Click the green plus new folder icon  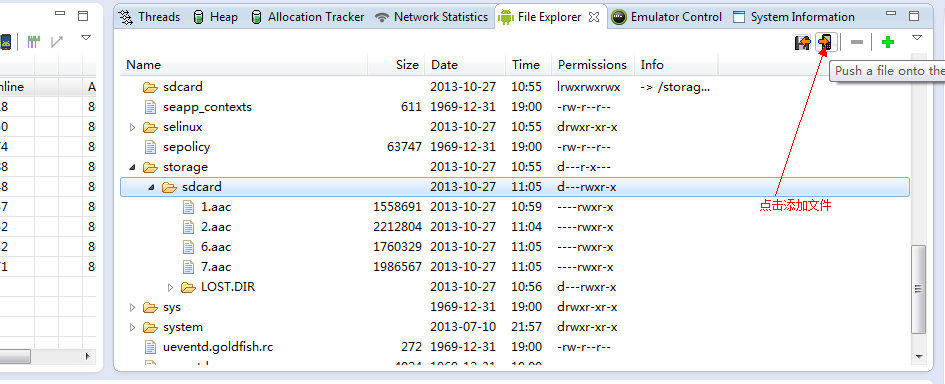click(x=888, y=42)
